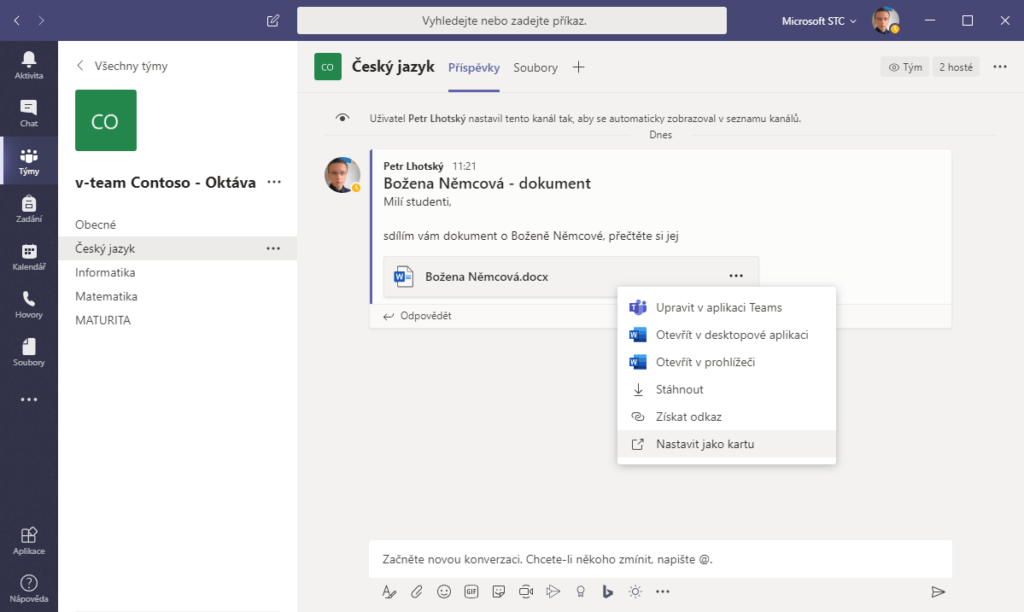The width and height of the screenshot is (1024, 612).
Task: Open Kalendář in the sidebar
Action: (x=29, y=257)
